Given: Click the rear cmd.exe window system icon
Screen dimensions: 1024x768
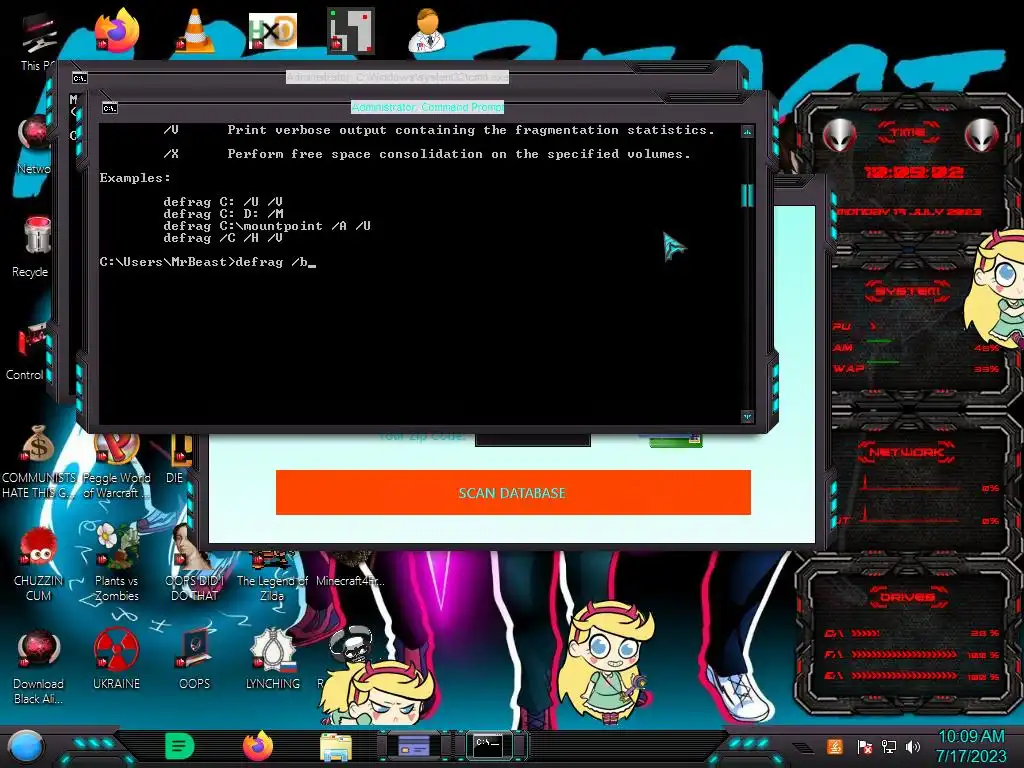Looking at the screenshot, I should pyautogui.click(x=80, y=78).
